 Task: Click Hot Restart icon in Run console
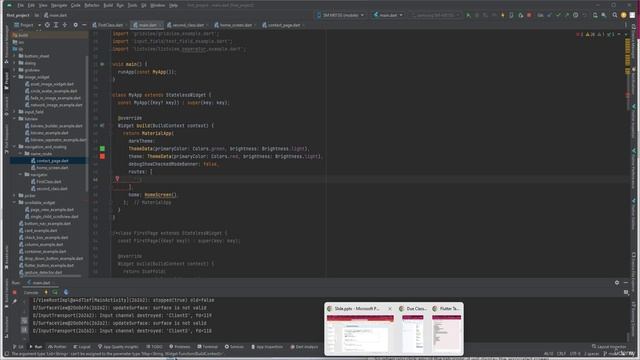(55, 292)
